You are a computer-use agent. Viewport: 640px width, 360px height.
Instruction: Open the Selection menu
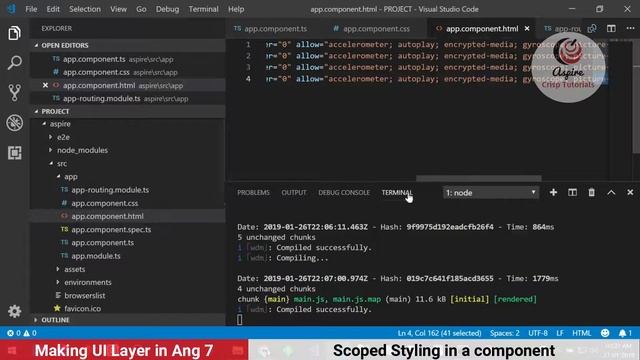click(x=84, y=9)
